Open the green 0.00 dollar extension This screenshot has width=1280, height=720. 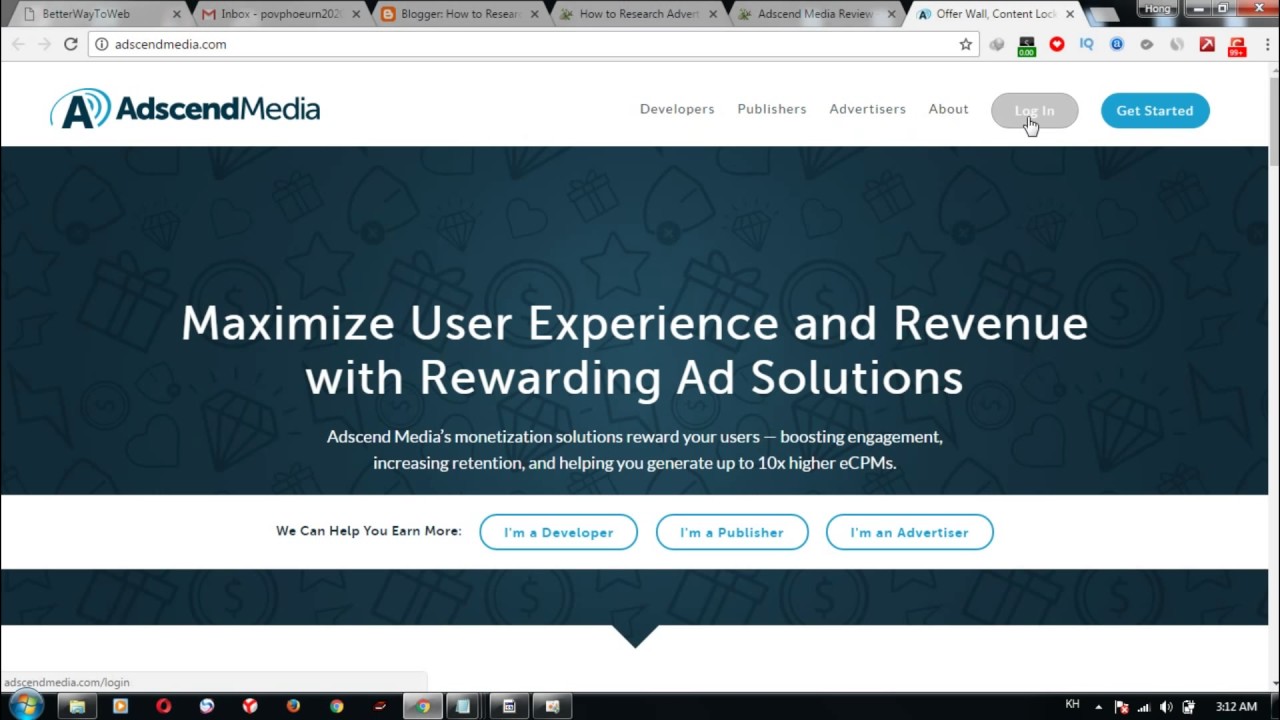(1027, 45)
